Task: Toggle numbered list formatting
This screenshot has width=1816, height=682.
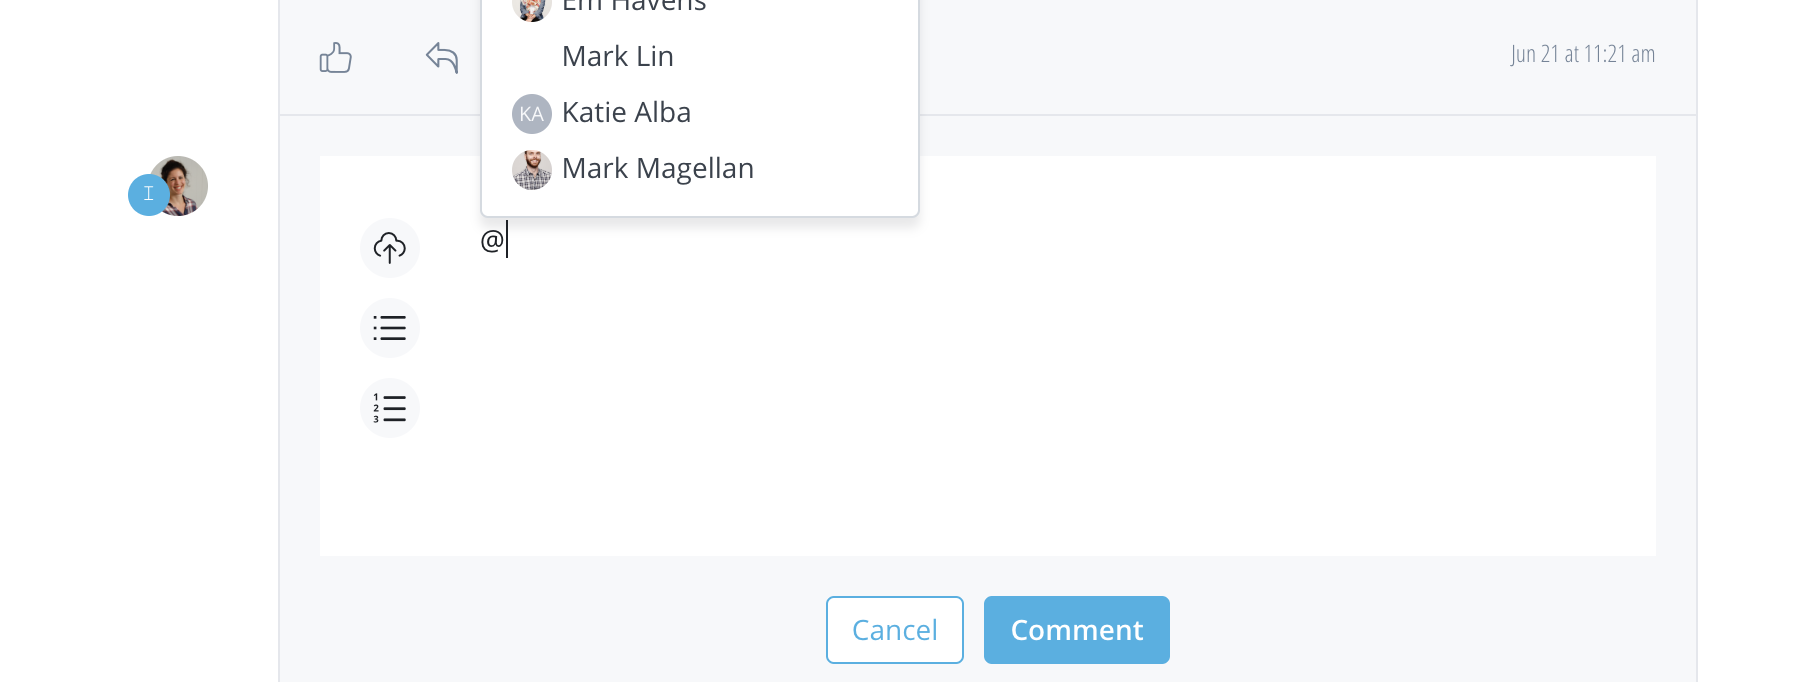Action: 390,408
